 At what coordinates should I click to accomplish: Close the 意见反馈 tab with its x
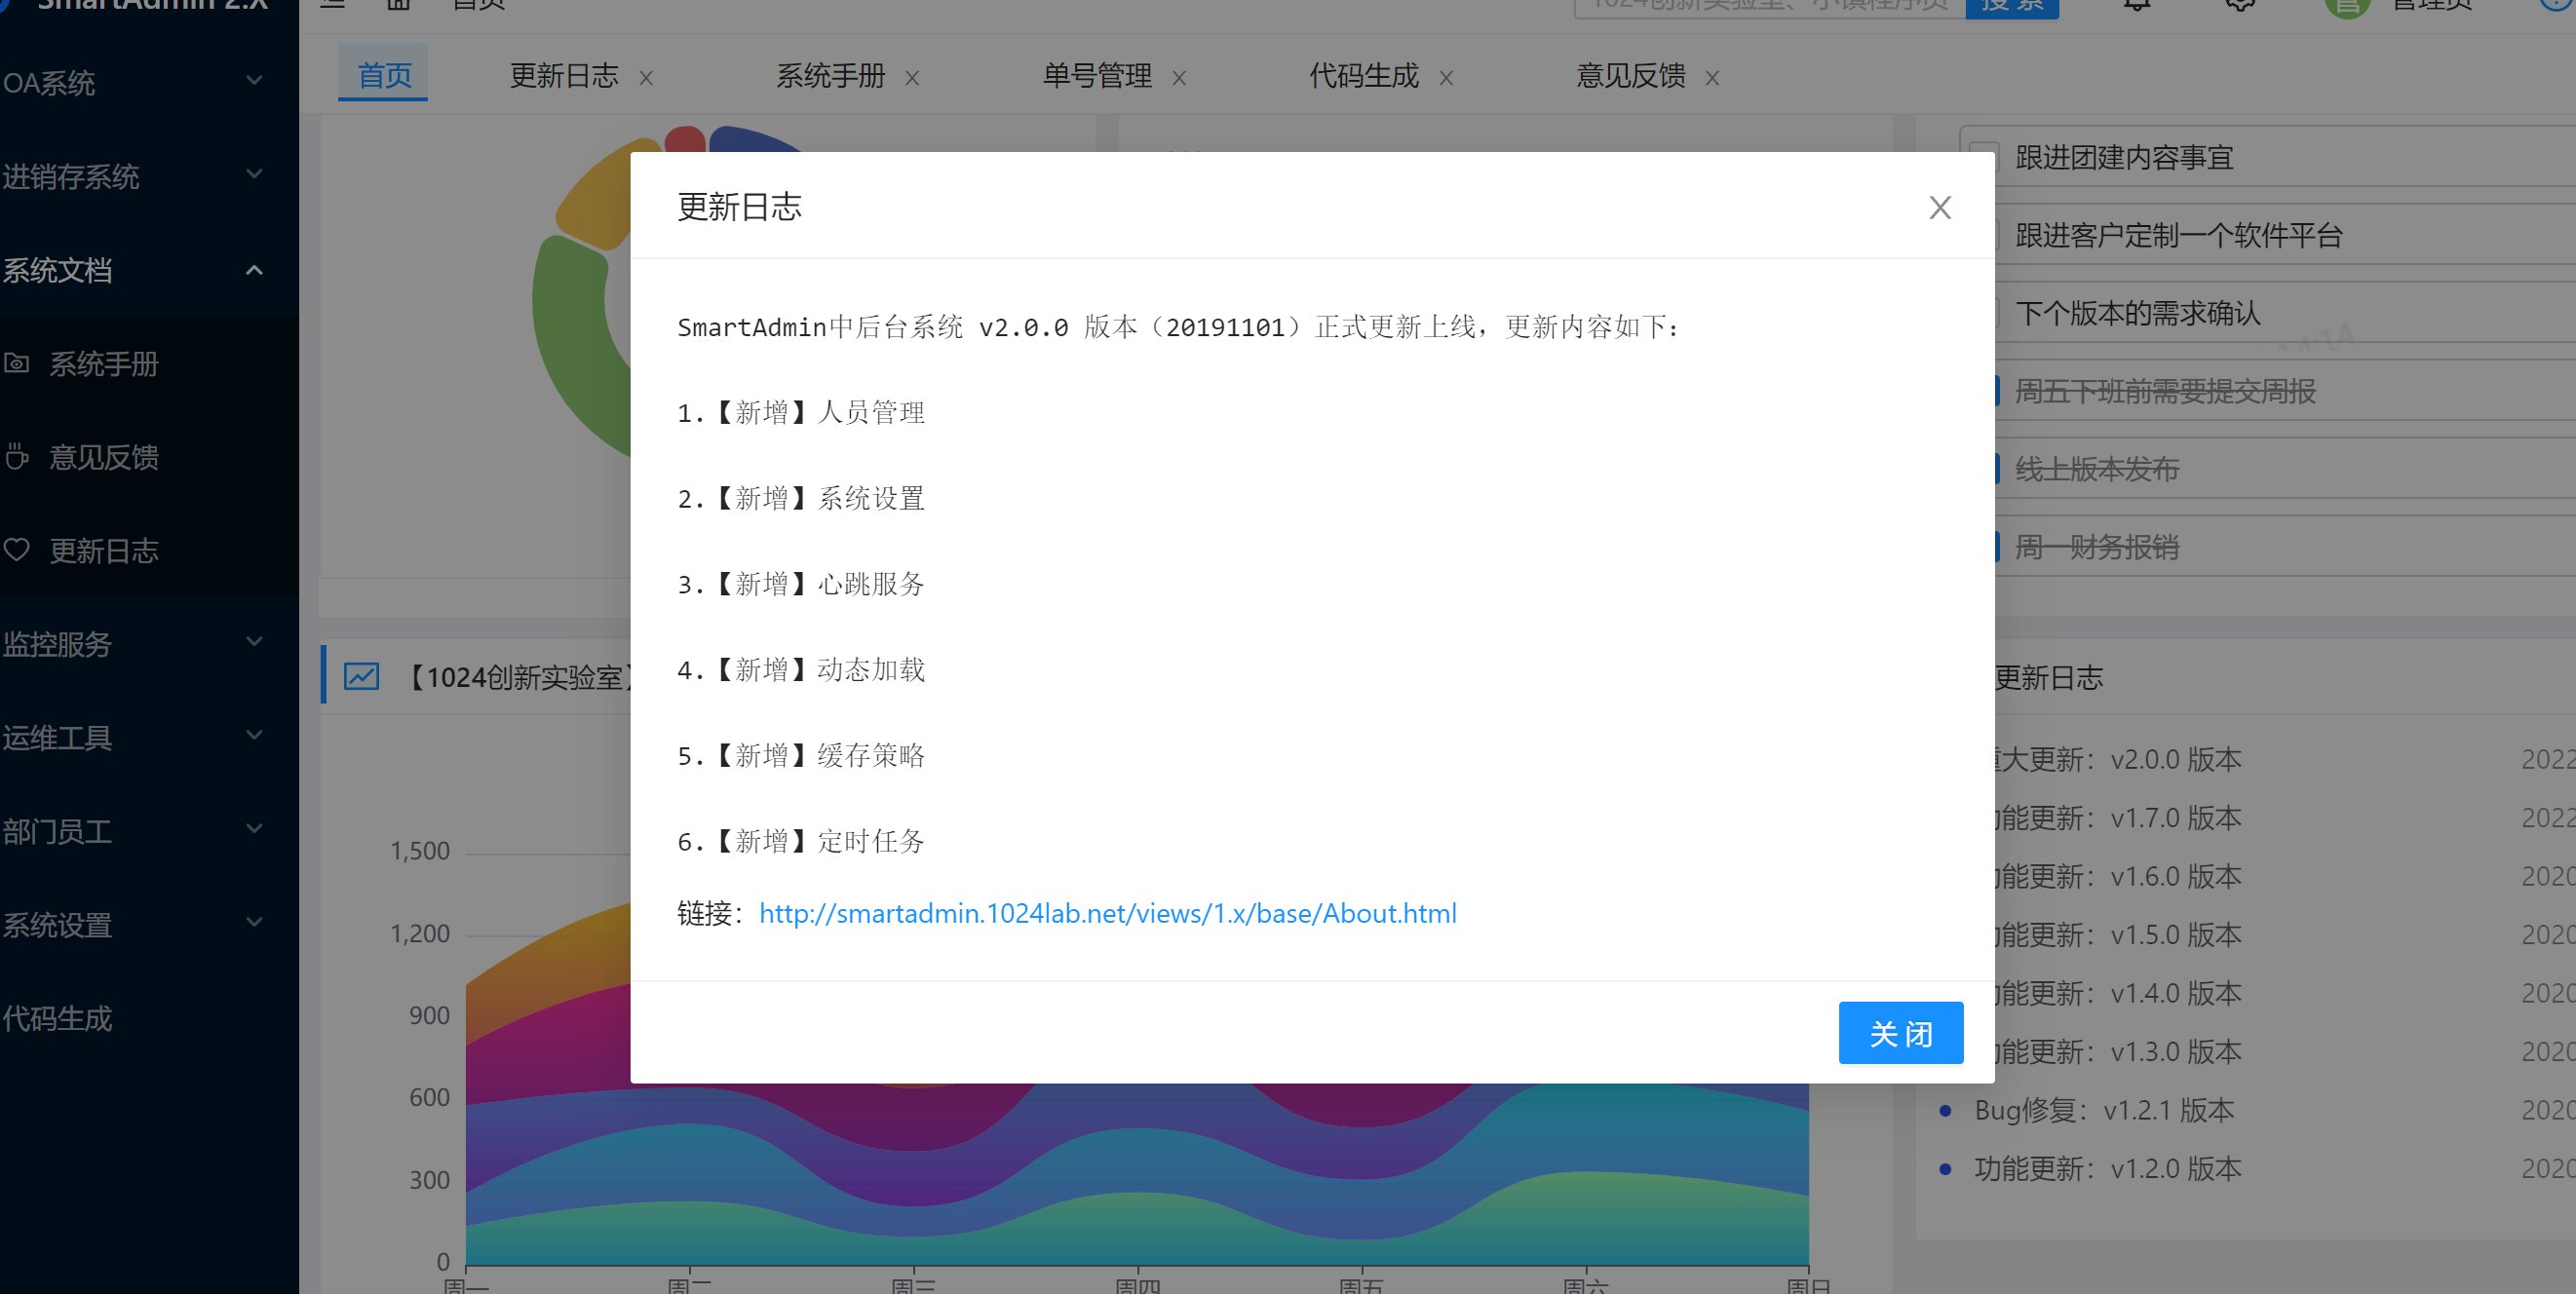point(1712,78)
